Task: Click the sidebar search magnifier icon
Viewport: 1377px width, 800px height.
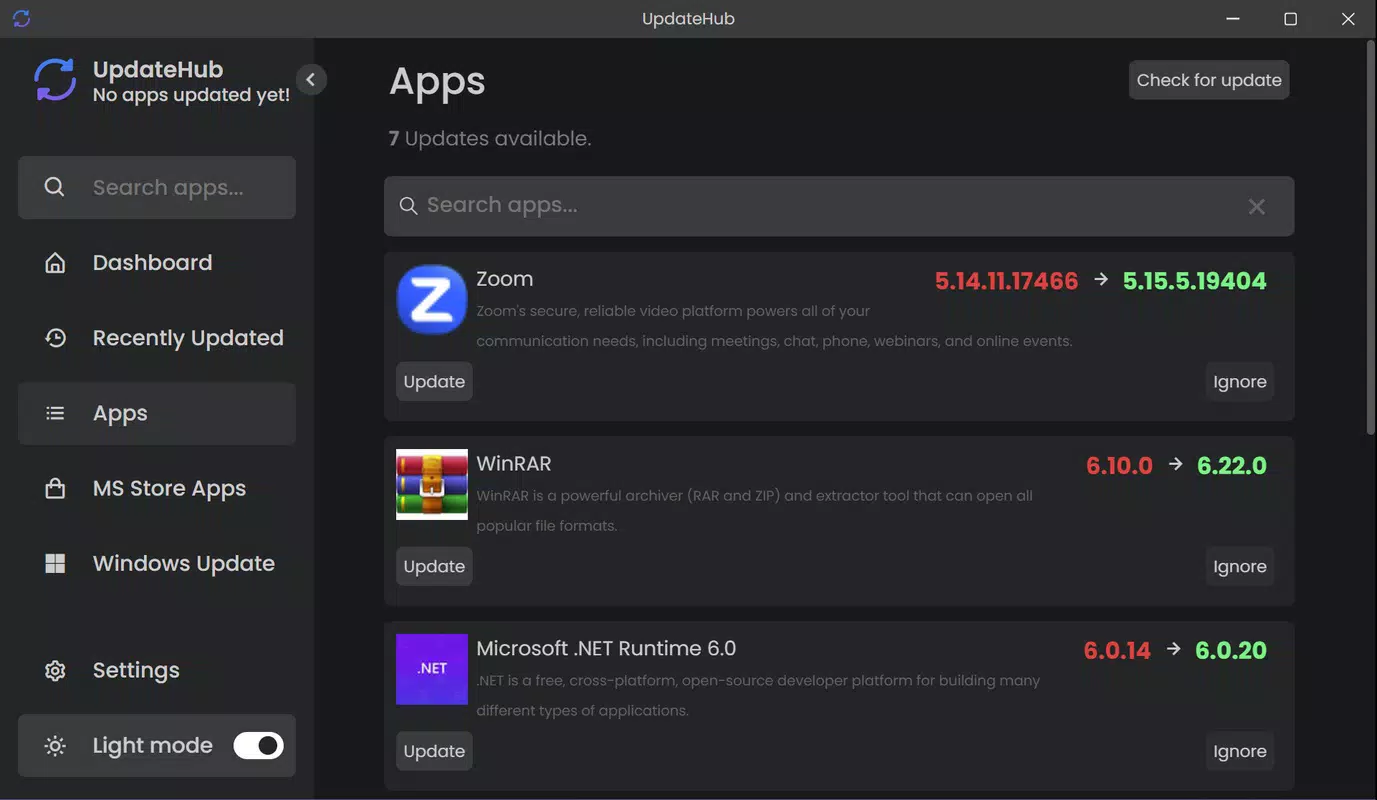Action: pos(55,187)
